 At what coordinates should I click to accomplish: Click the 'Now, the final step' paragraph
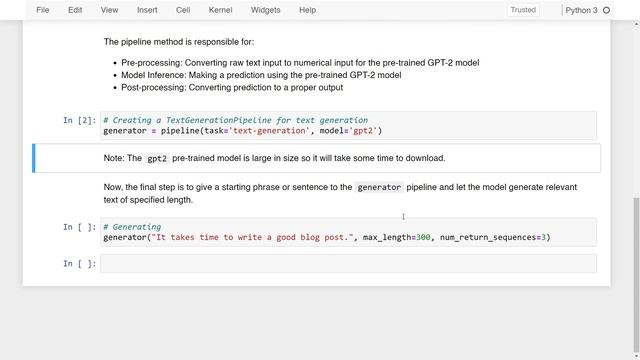340,193
